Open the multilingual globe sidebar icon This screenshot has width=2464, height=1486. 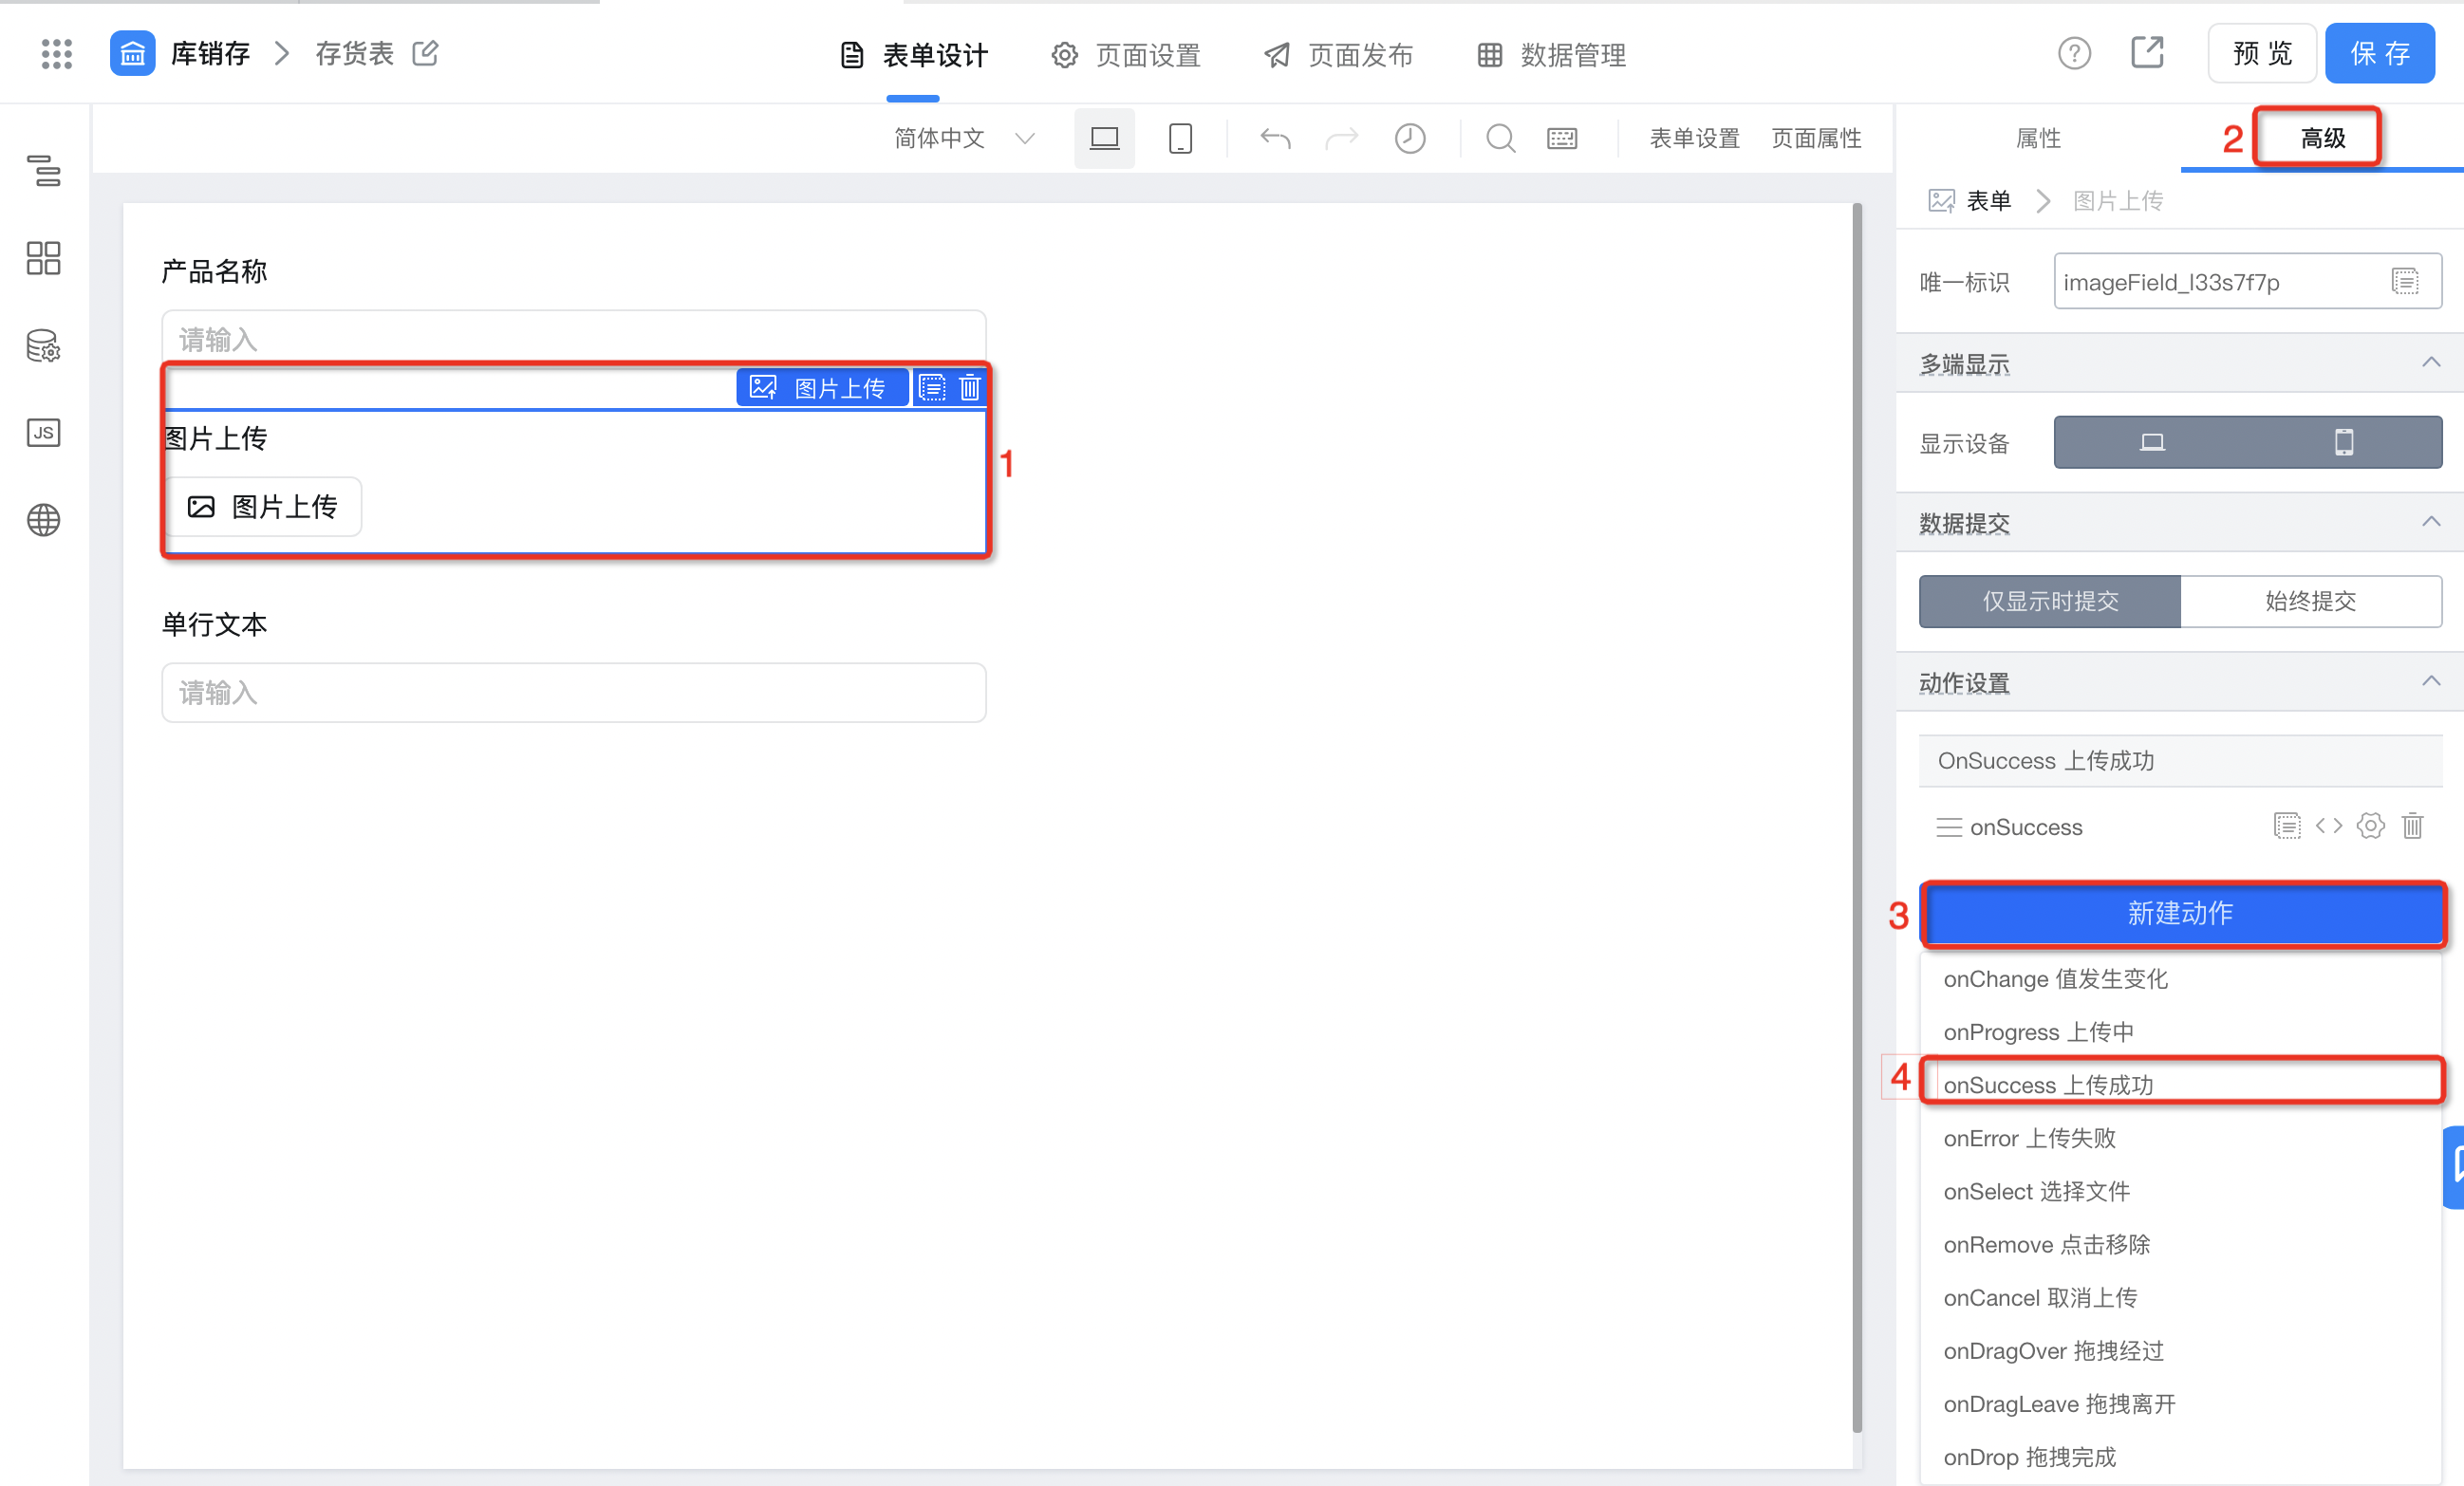43,520
